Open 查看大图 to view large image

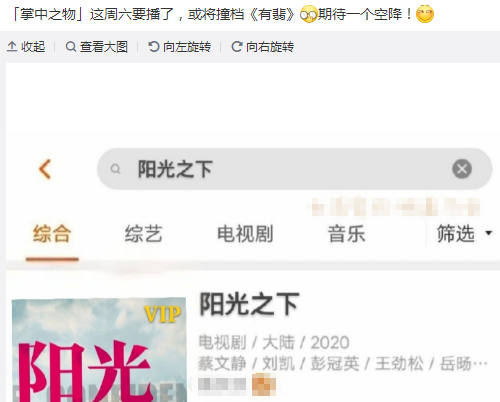(x=97, y=47)
